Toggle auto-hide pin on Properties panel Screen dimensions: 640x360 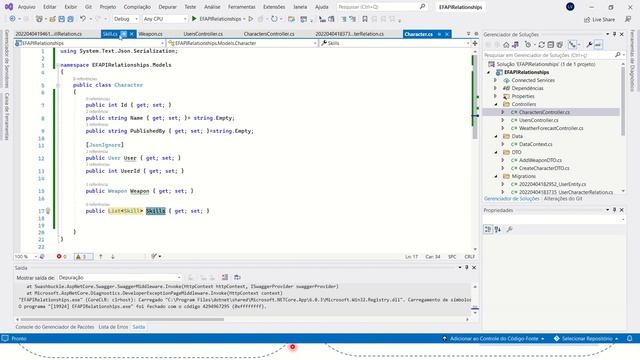615,210
